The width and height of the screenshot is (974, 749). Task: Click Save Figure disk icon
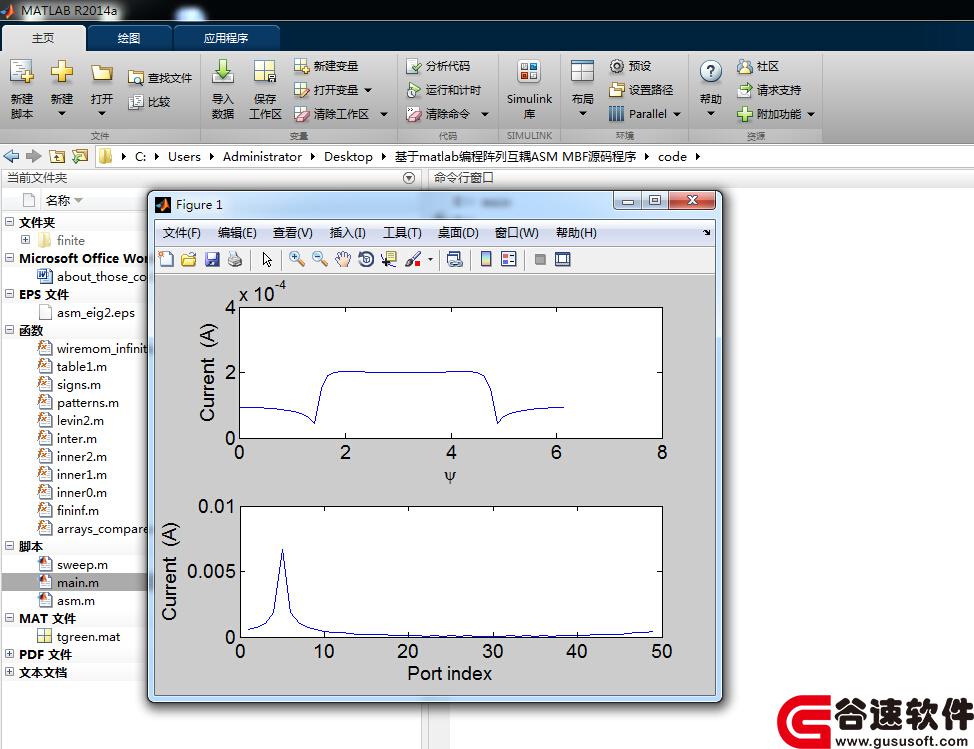click(212, 259)
